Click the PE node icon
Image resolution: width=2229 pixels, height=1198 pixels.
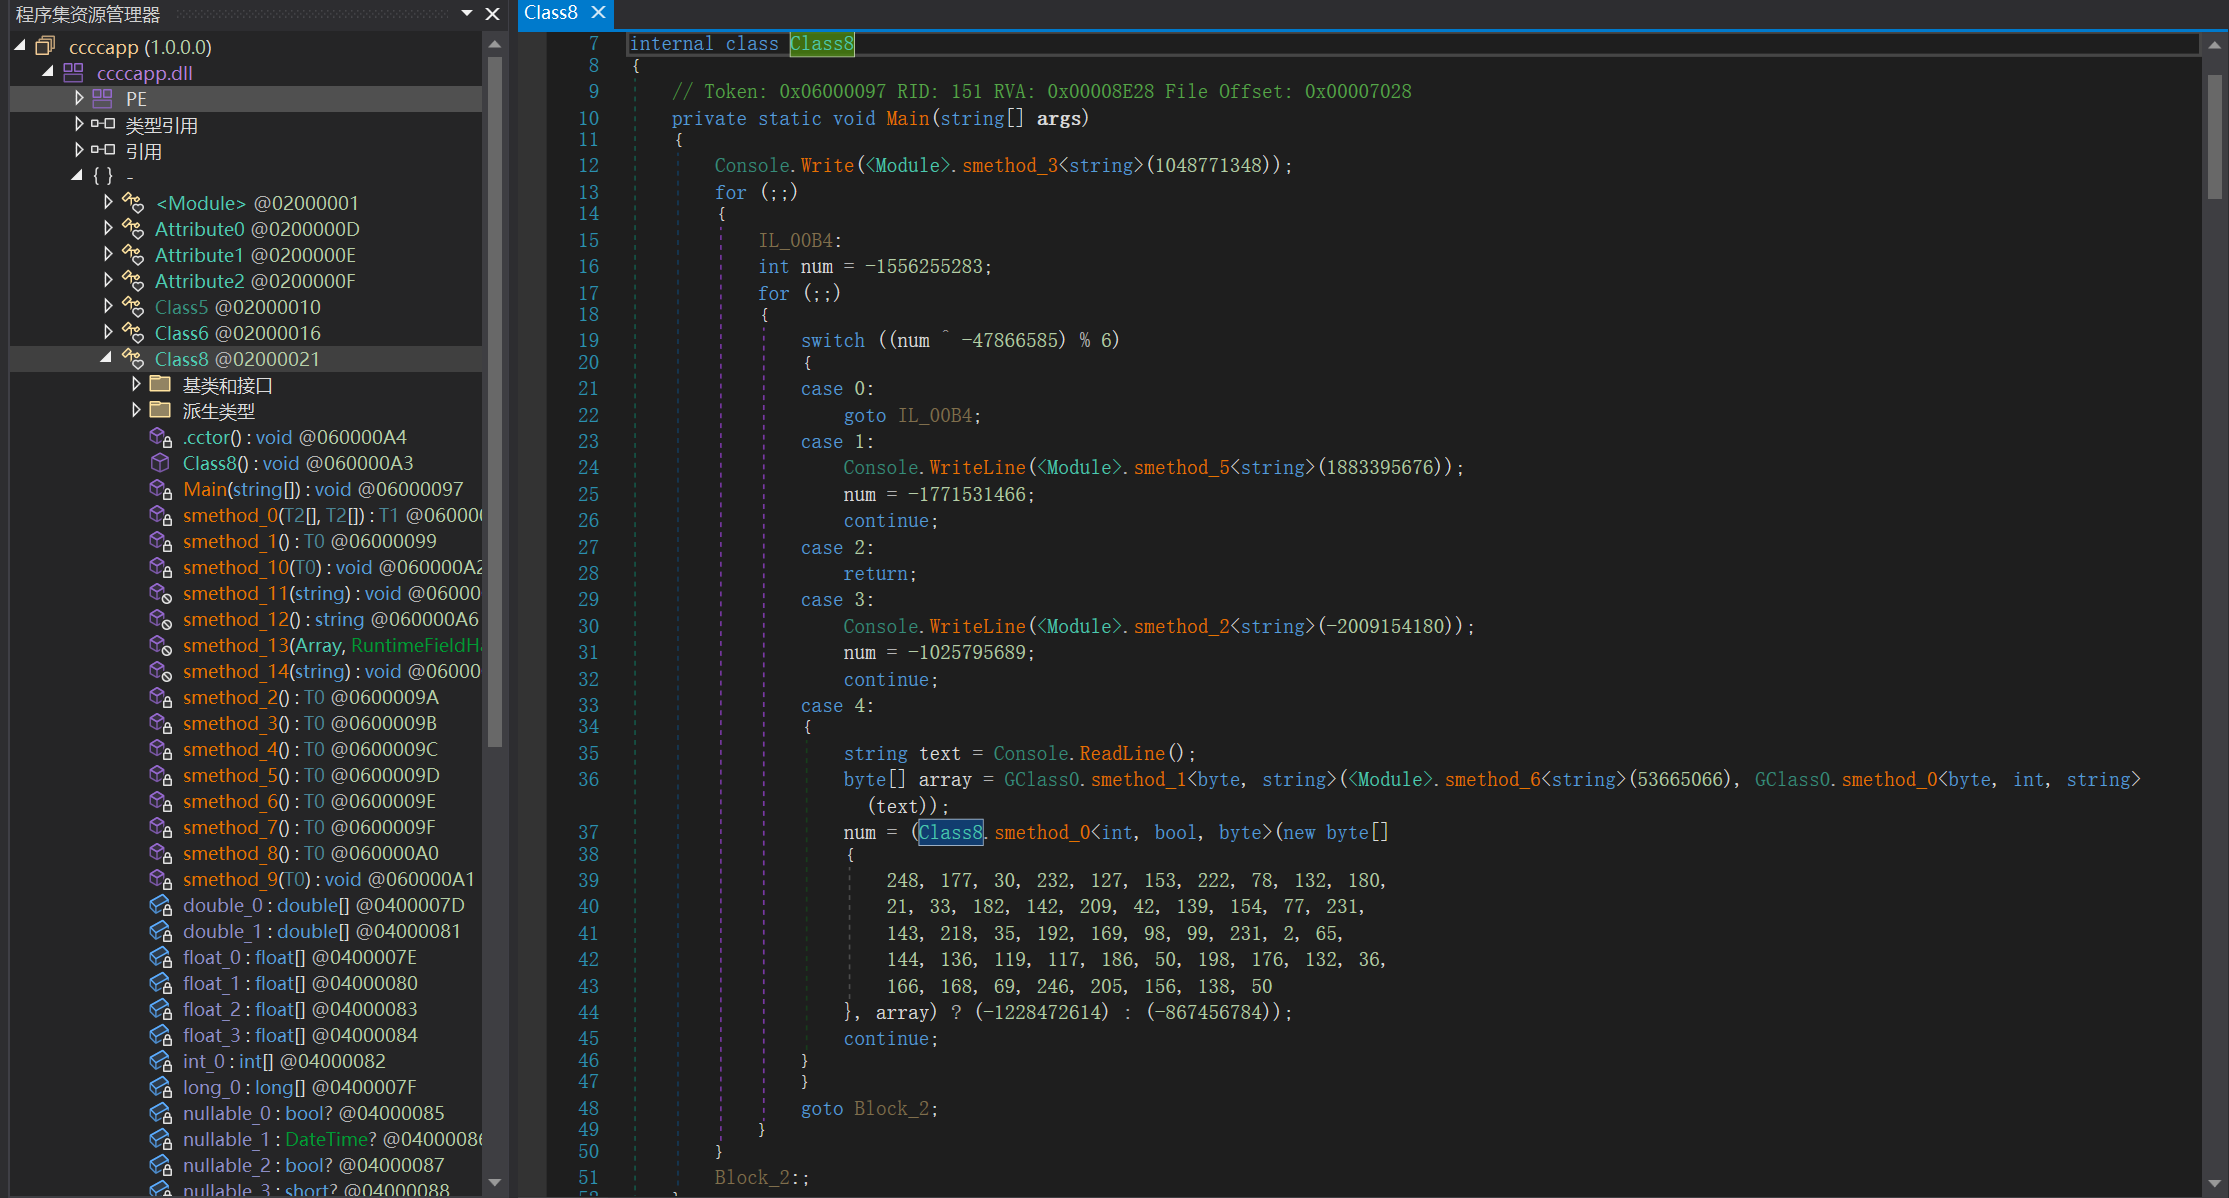(x=102, y=98)
